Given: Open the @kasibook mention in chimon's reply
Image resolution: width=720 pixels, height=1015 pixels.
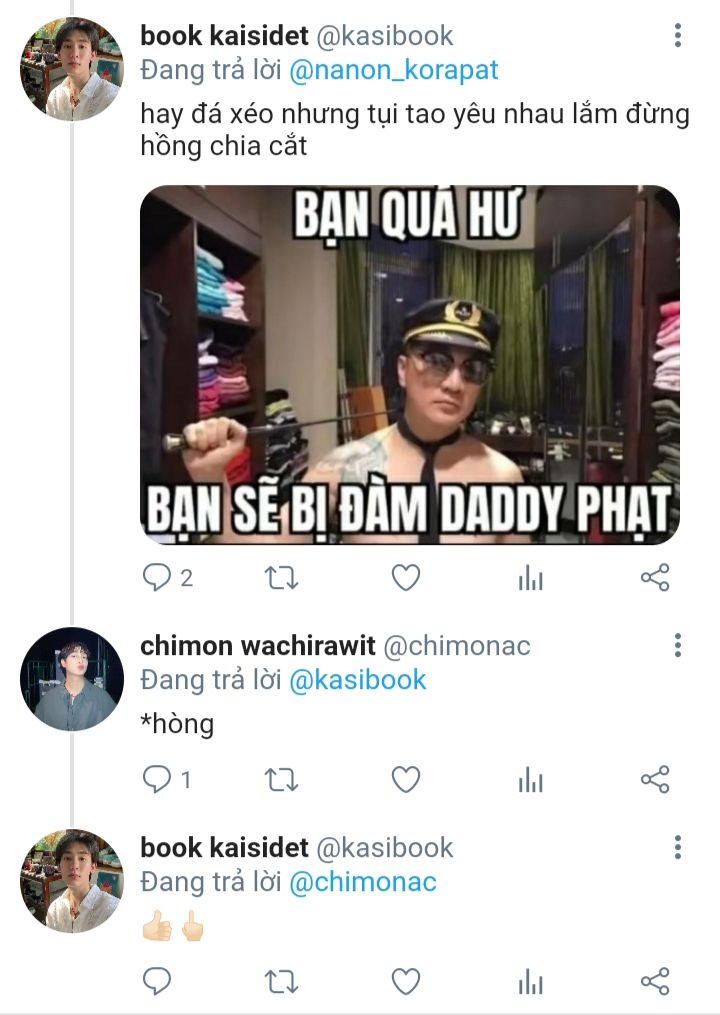Looking at the screenshot, I should [x=357, y=680].
